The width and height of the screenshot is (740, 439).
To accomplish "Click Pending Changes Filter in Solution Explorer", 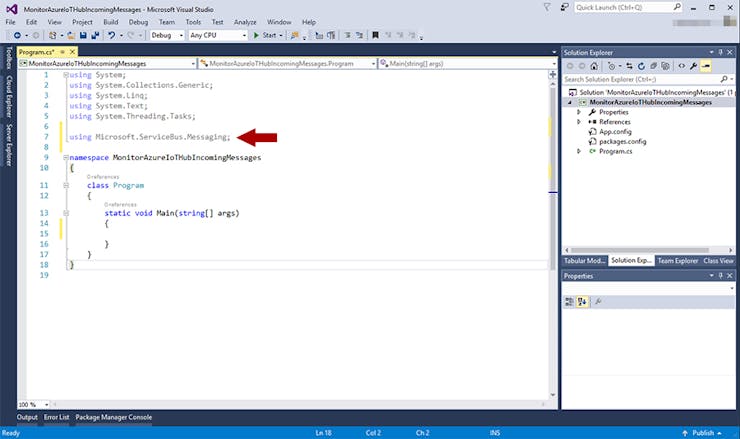I will 612,66.
